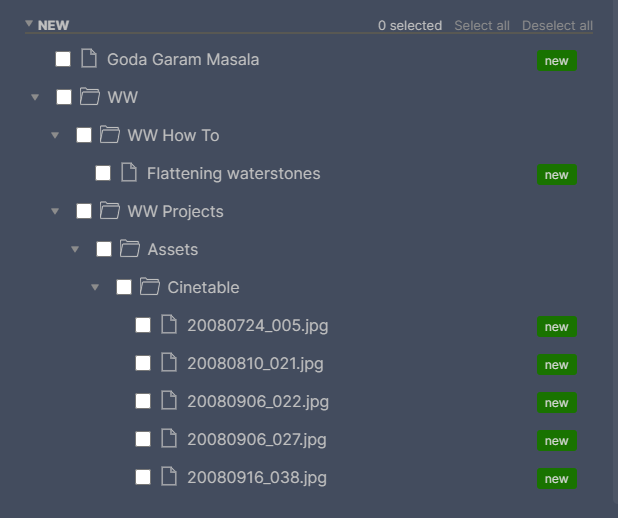618x518 pixels.
Task: Select the 20080906_027.jpg file name
Action: click(x=257, y=440)
